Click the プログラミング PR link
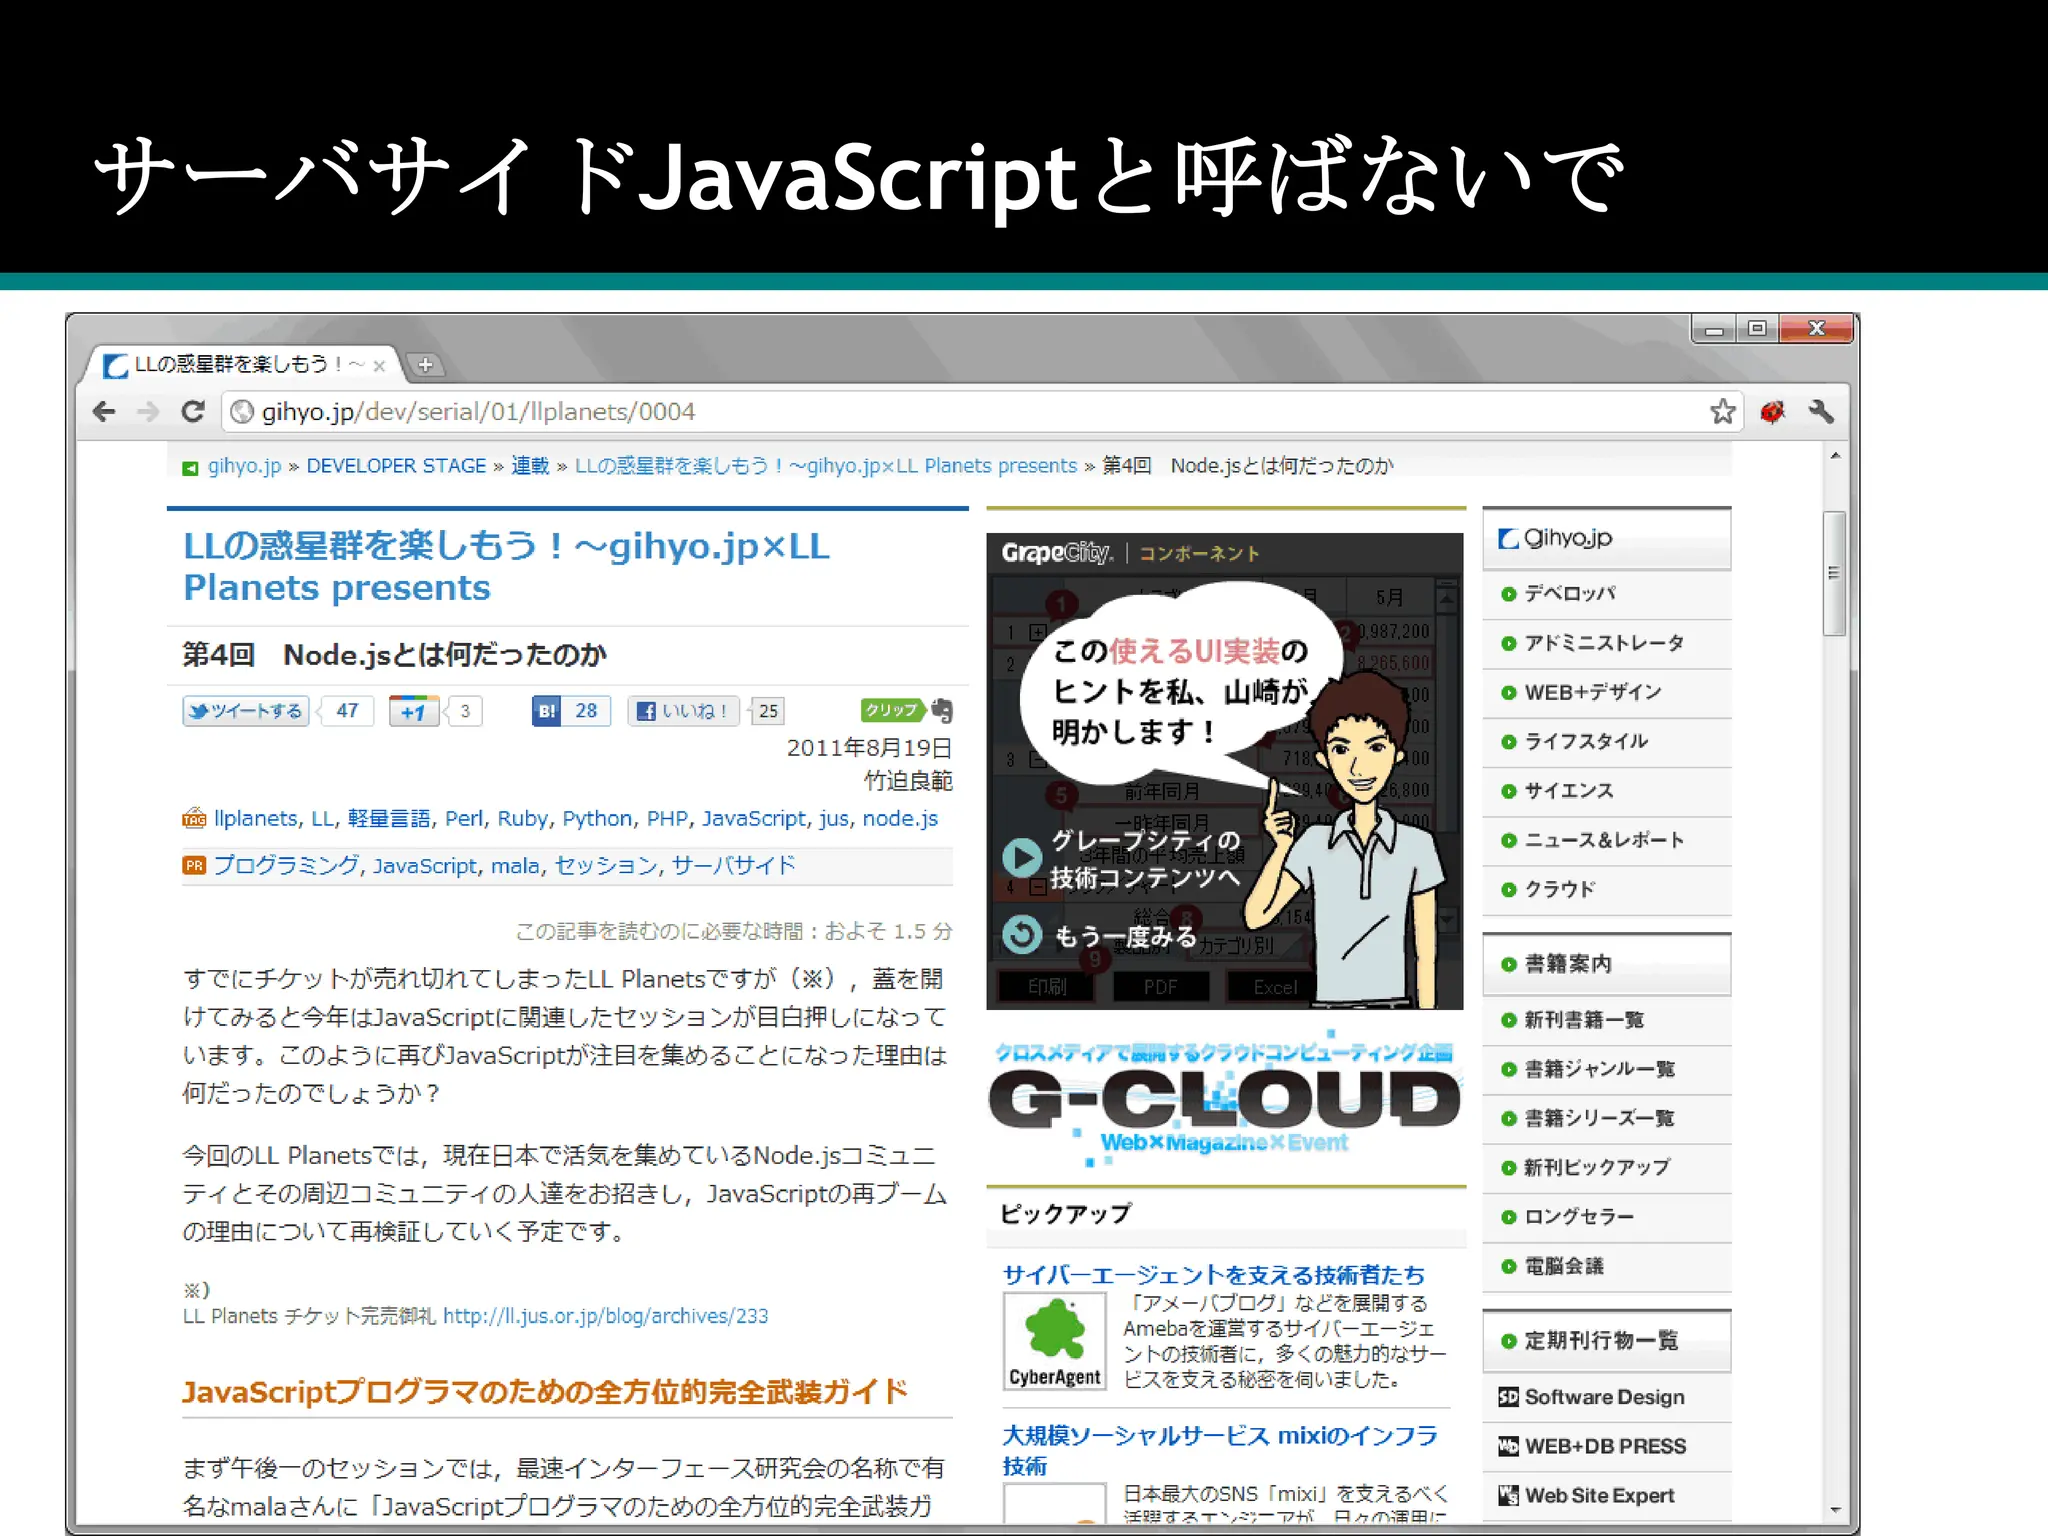This screenshot has width=2048, height=1536. 286,866
